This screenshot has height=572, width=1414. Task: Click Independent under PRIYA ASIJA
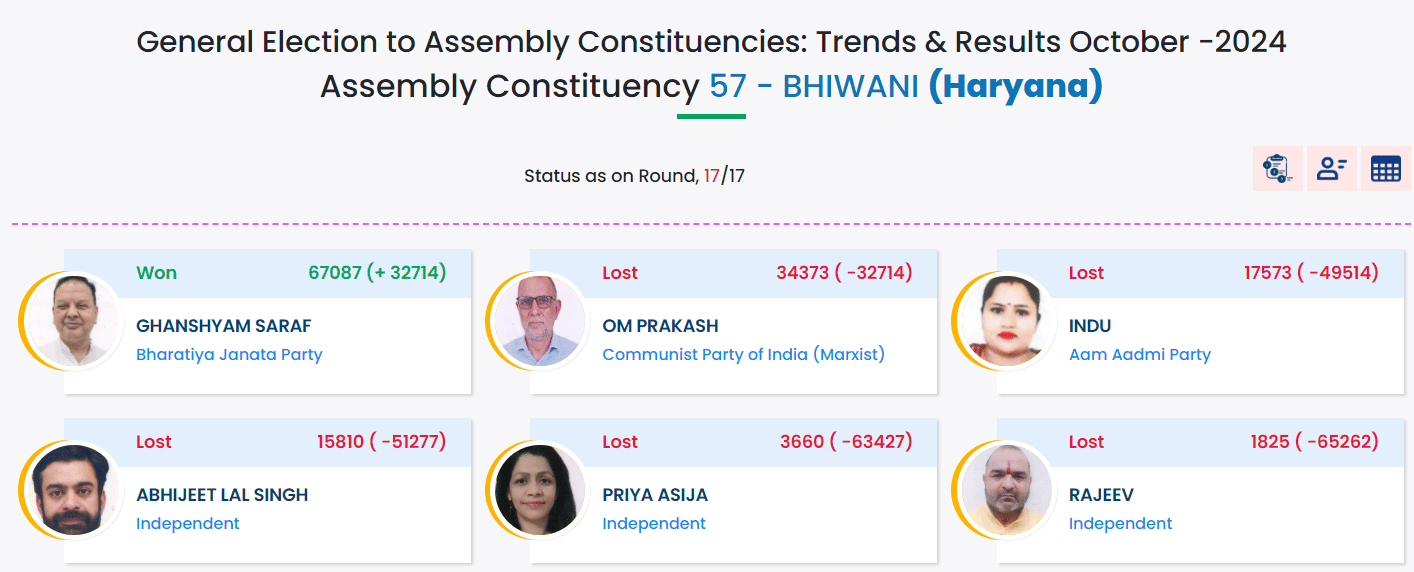coord(654,523)
